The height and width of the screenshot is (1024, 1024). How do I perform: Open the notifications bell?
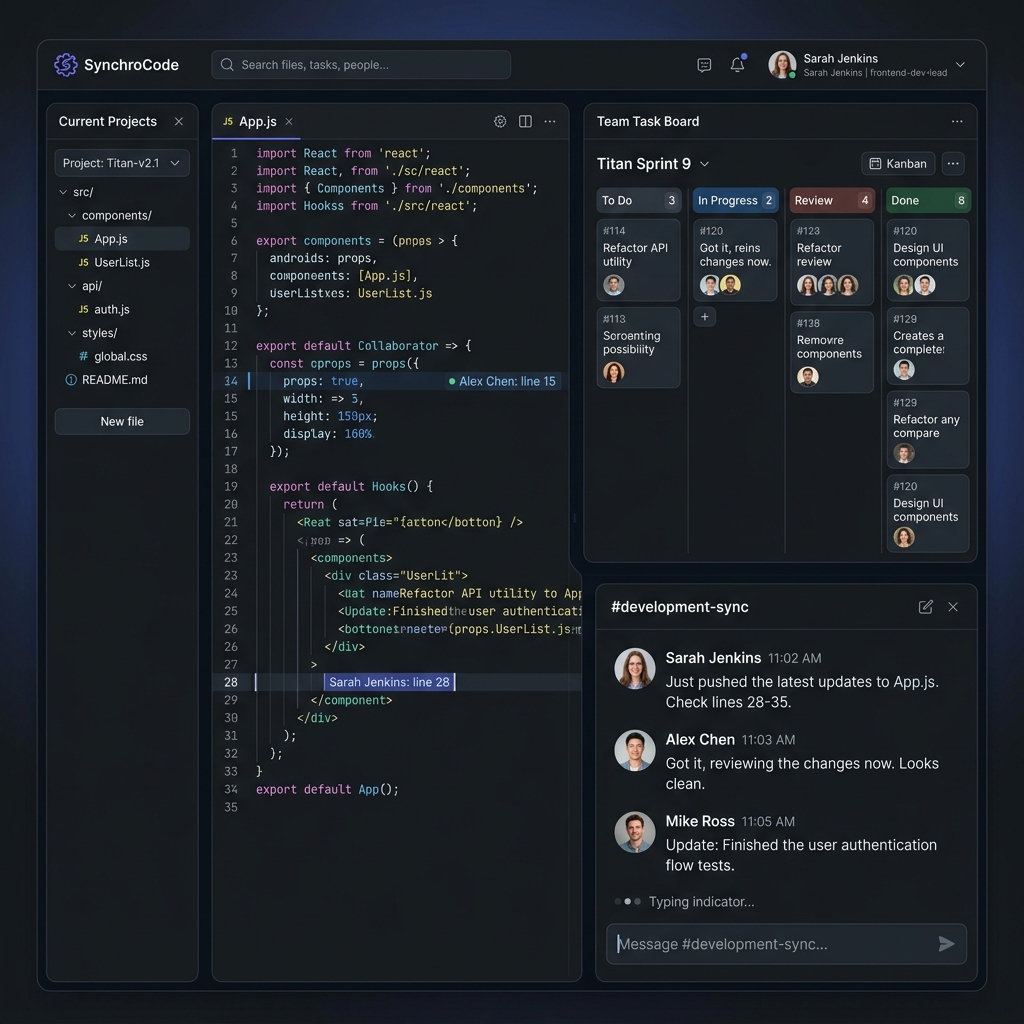click(x=737, y=64)
